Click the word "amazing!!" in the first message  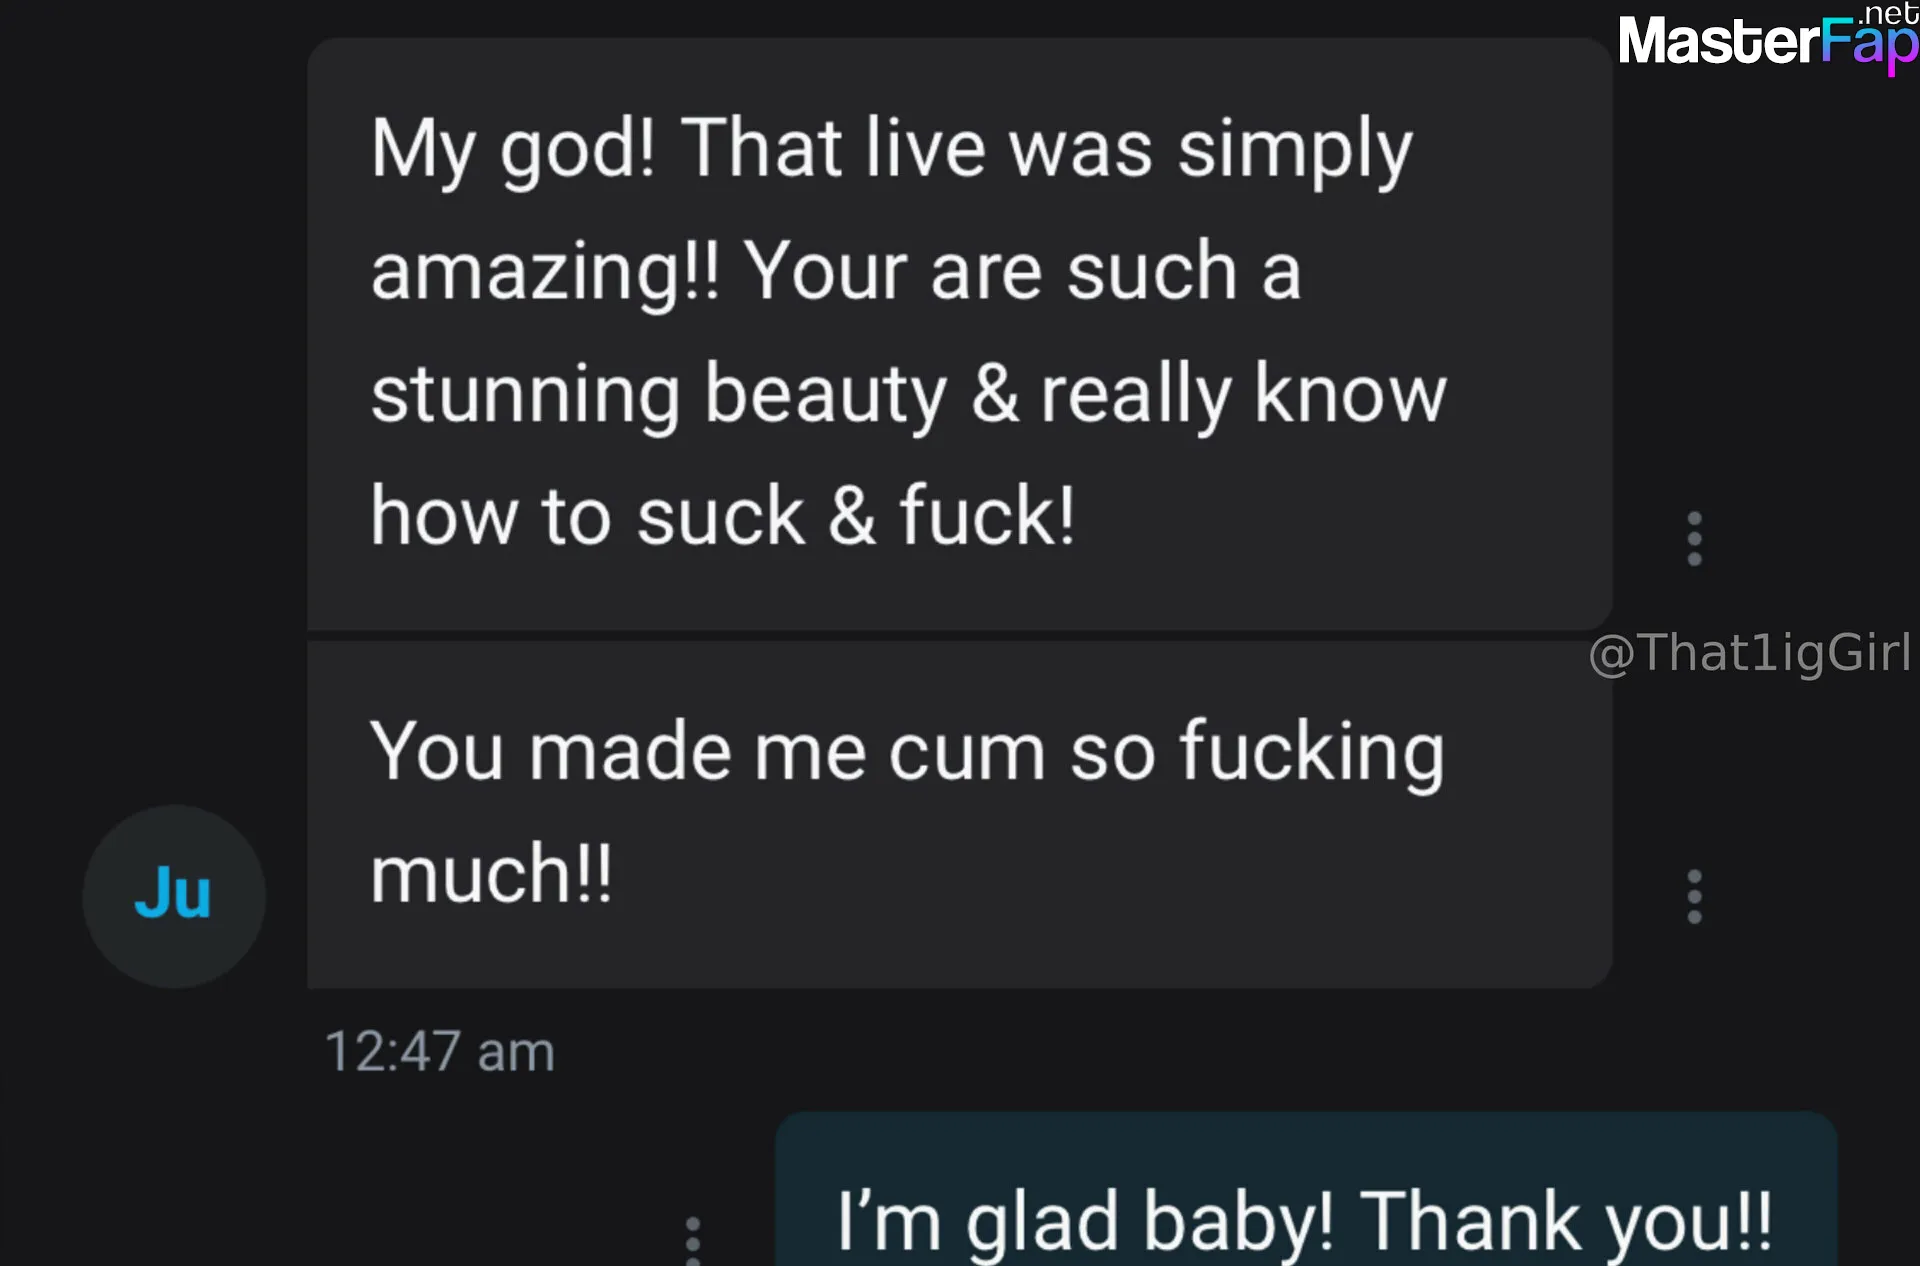(545, 272)
